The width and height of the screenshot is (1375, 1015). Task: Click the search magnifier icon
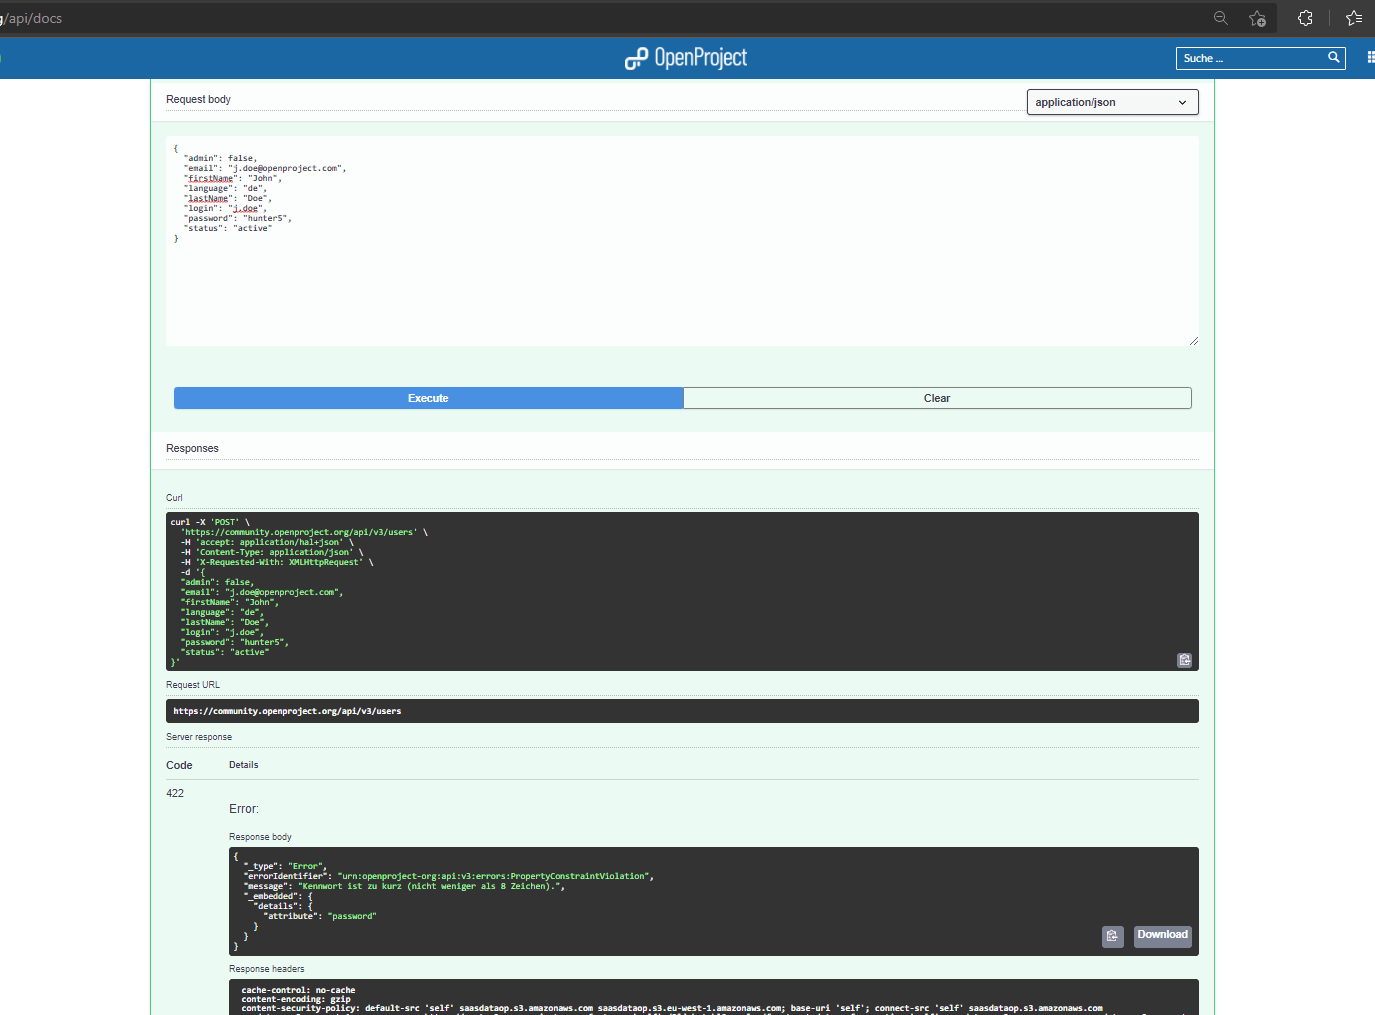point(1333,58)
